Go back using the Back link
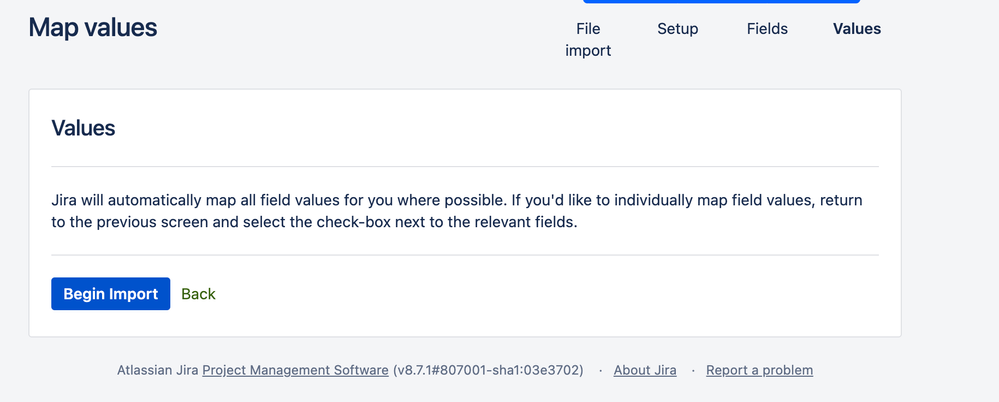 (x=198, y=294)
